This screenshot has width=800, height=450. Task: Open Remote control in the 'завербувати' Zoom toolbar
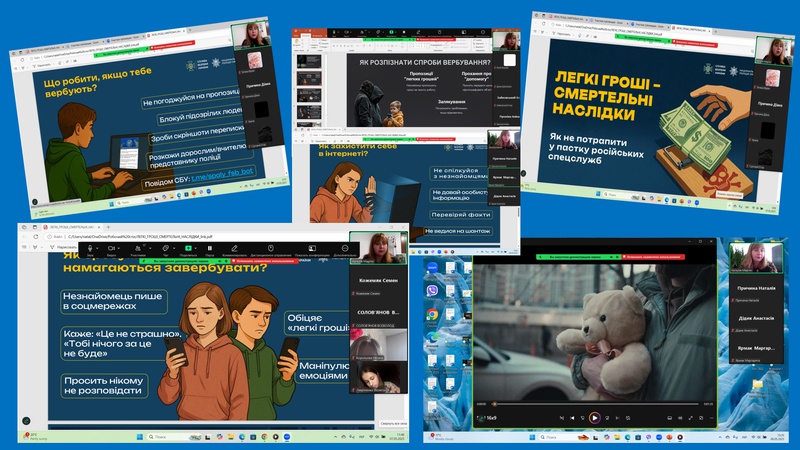point(270,248)
